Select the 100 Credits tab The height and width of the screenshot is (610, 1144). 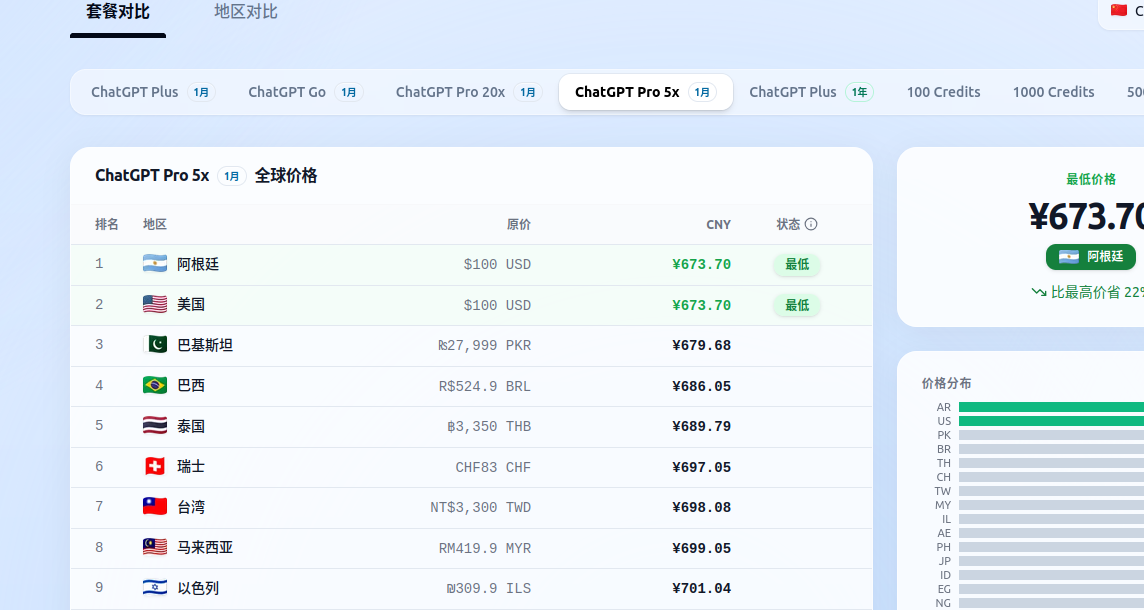[943, 92]
